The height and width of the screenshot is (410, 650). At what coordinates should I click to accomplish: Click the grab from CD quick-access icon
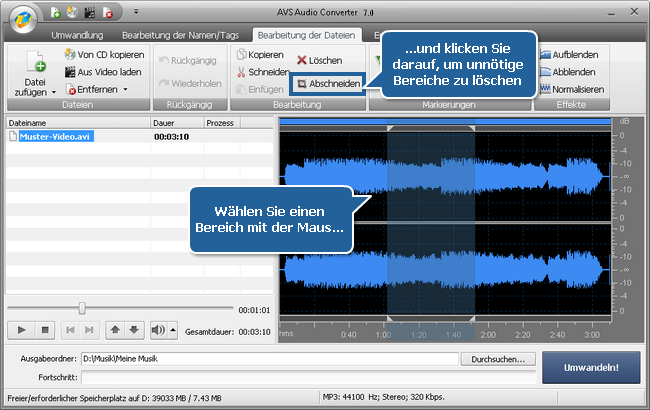[72, 12]
